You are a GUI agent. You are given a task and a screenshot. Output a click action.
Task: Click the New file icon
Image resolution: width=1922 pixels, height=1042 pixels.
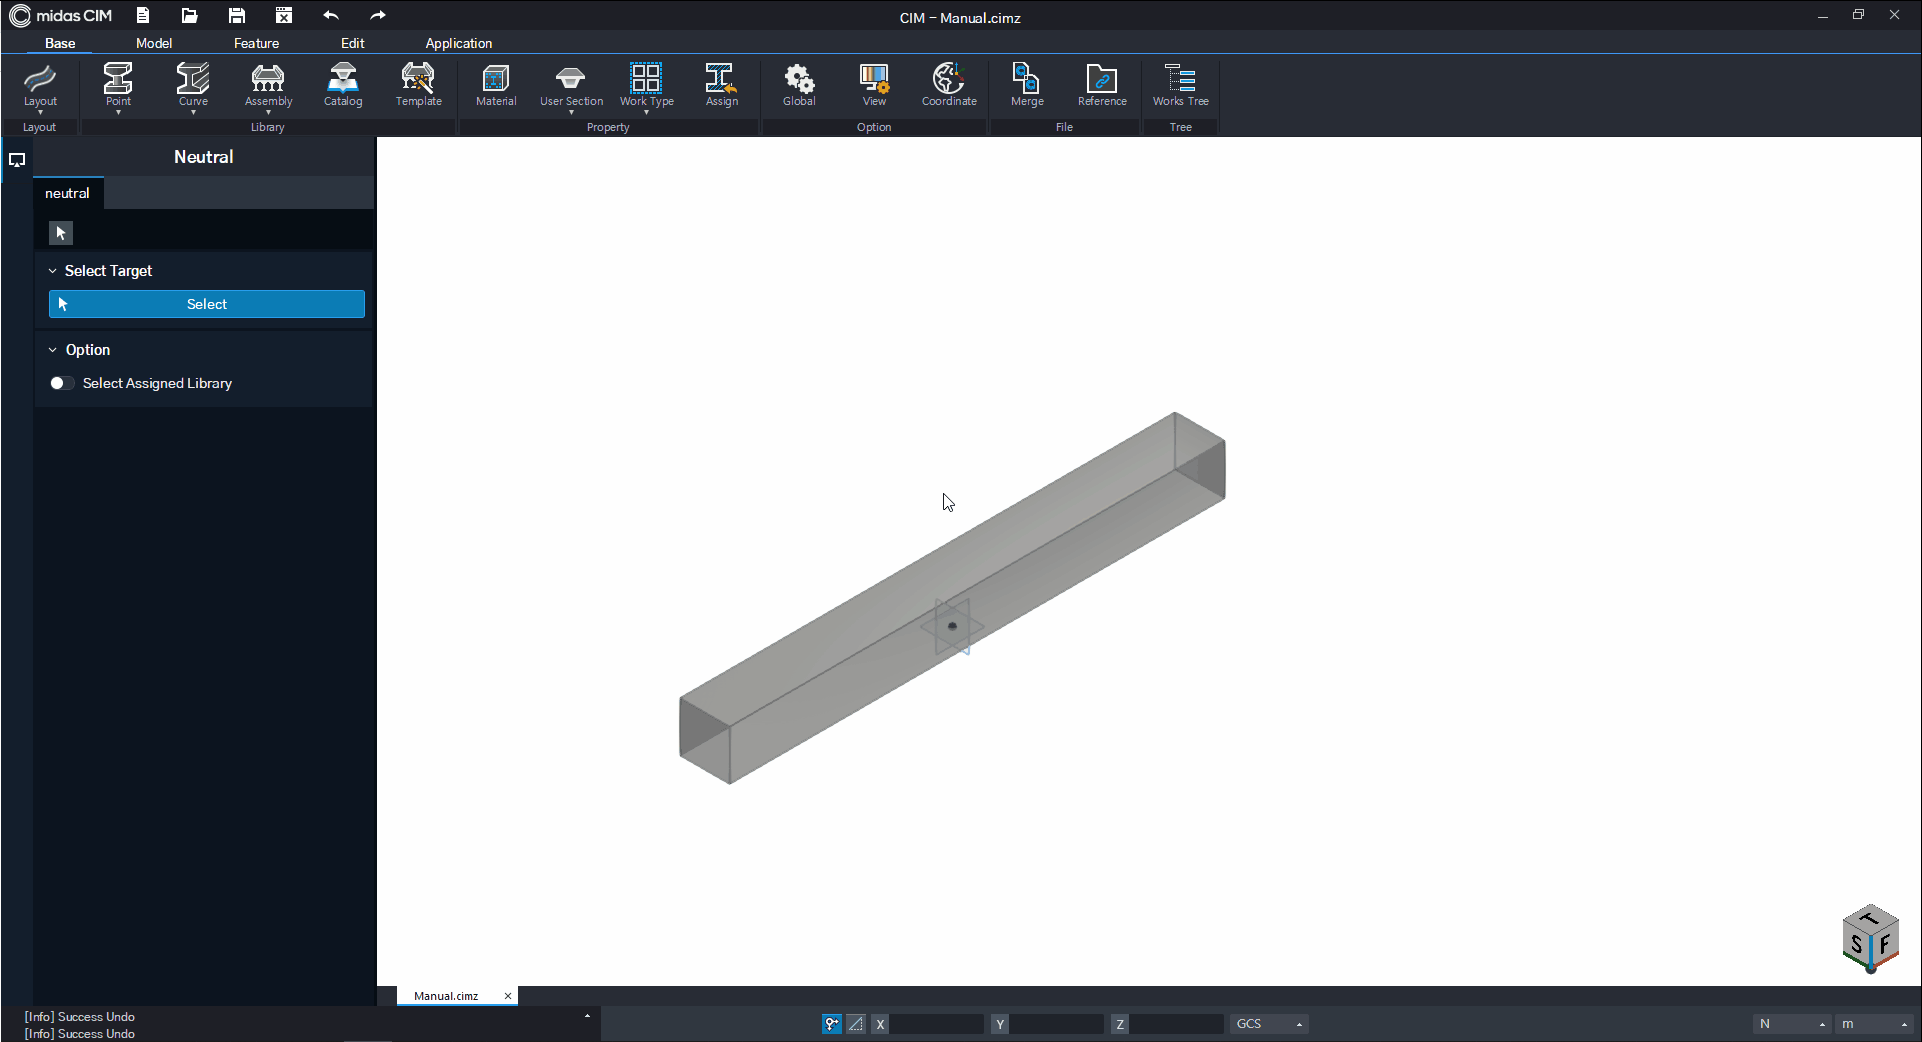point(143,15)
